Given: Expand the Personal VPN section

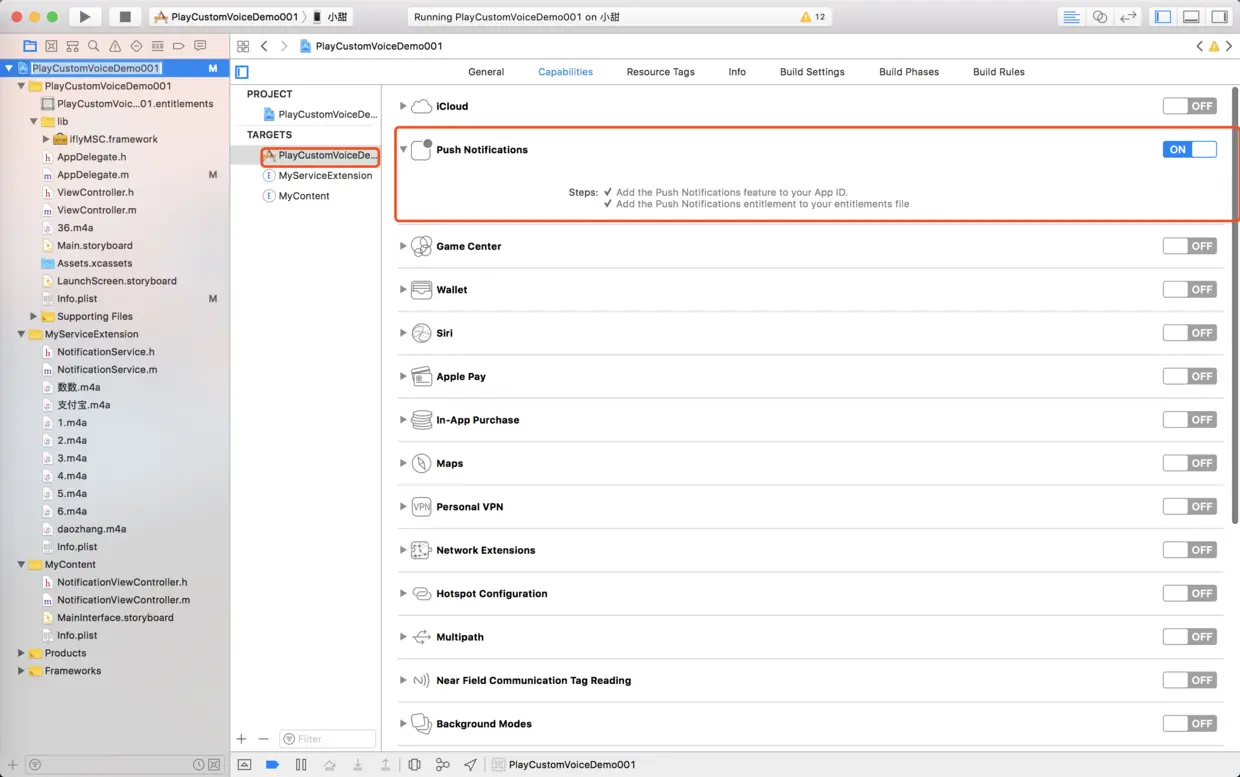Looking at the screenshot, I should (403, 506).
